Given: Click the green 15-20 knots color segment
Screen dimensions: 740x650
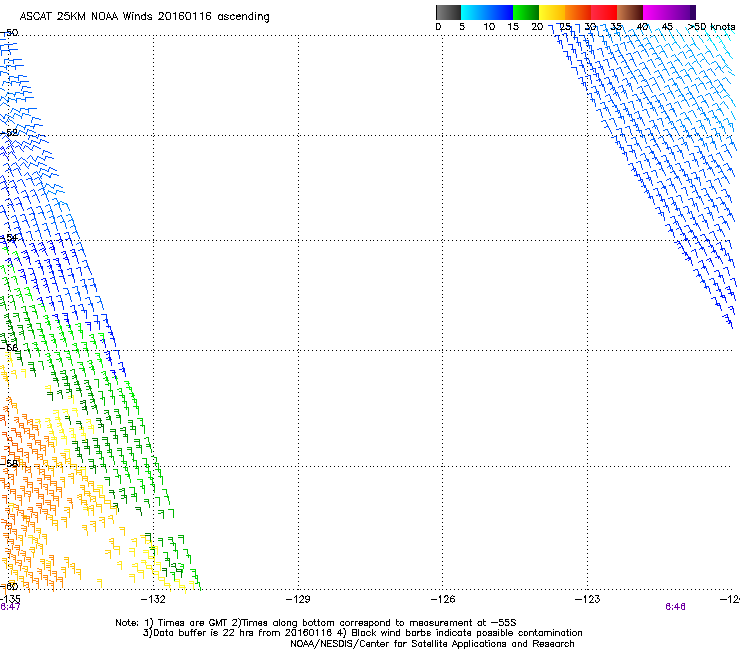Looking at the screenshot, I should click(526, 12).
